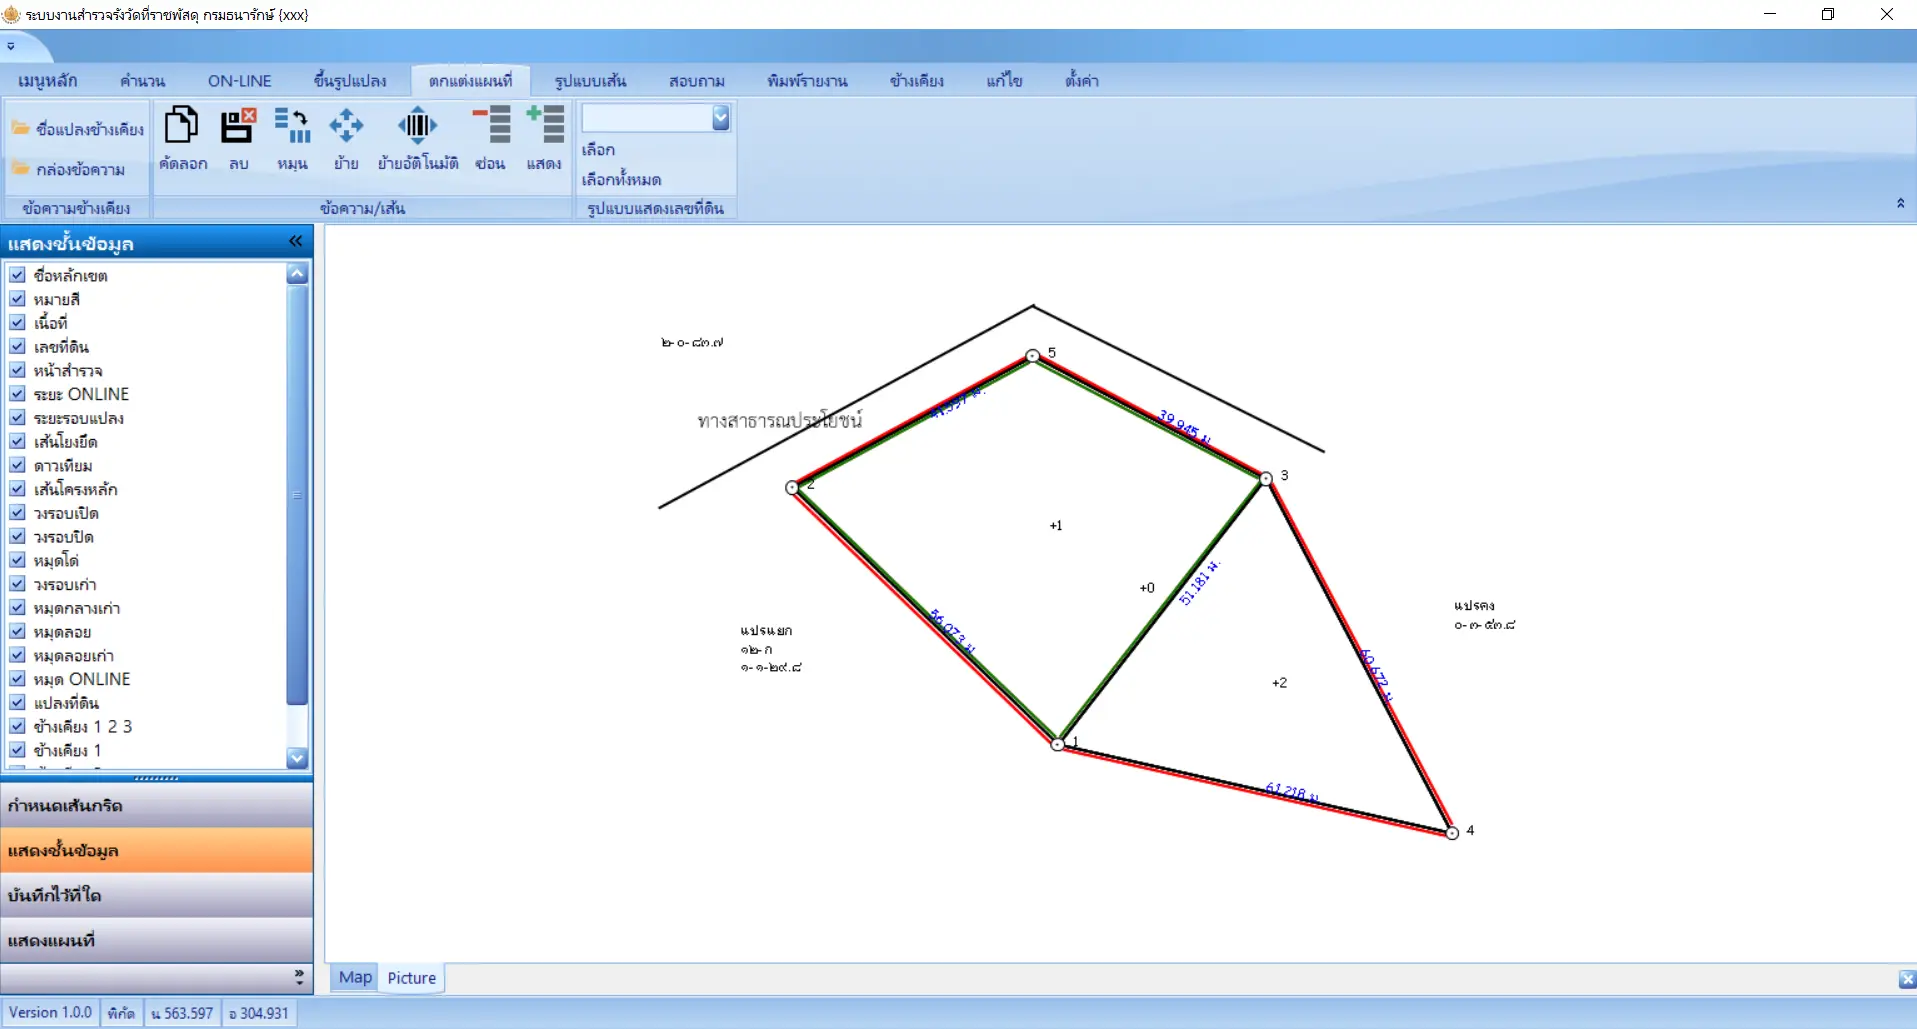Uncheck the ชื่อหลักเขต layer checkbox

pos(18,275)
